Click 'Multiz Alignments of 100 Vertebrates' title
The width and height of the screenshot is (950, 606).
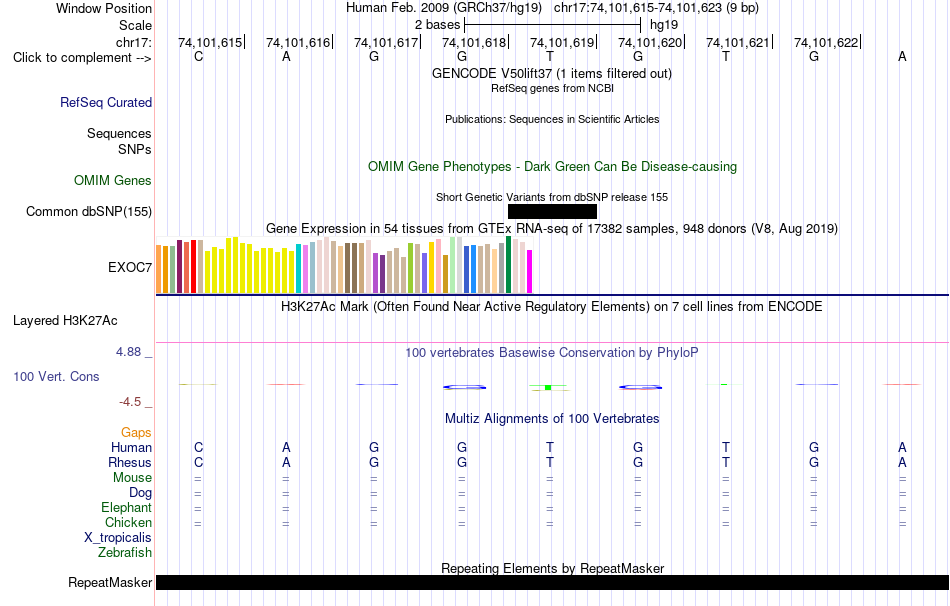pyautogui.click(x=552, y=419)
